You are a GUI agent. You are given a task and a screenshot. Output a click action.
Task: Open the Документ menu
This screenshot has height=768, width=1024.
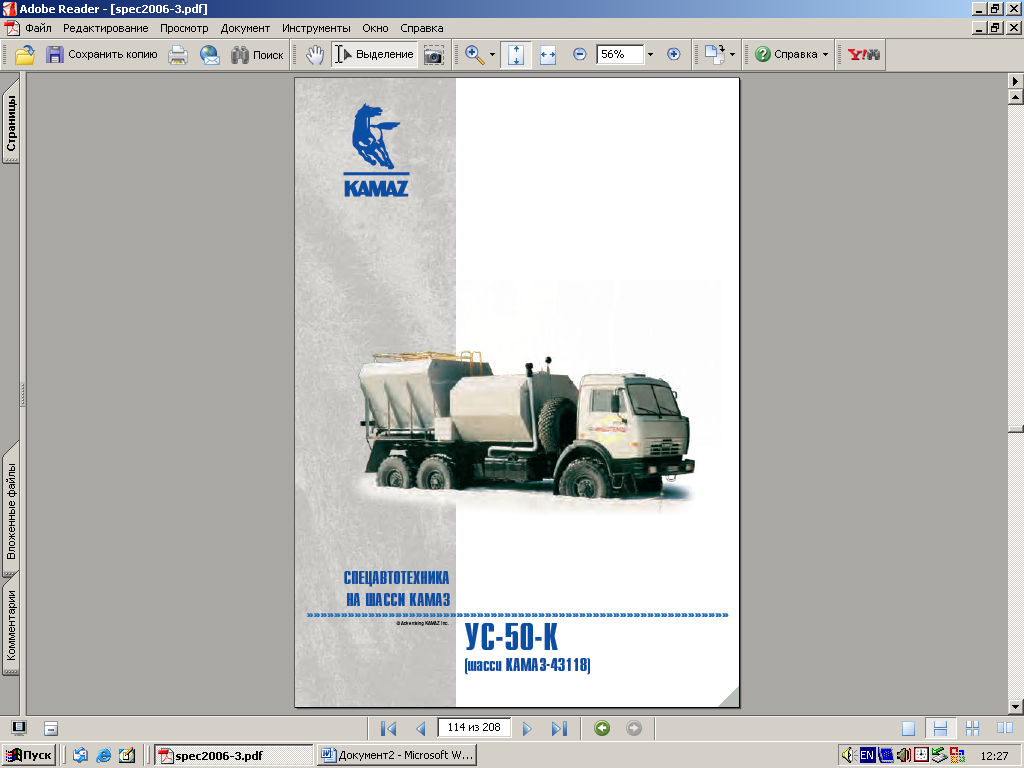tap(246, 28)
